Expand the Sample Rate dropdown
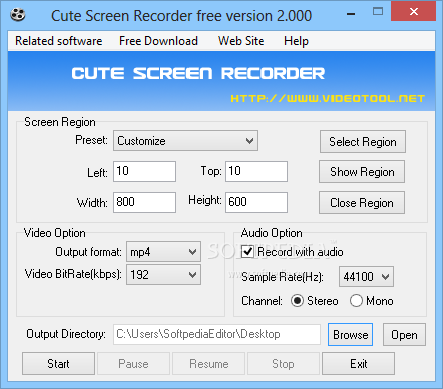The width and height of the screenshot is (443, 389). coord(366,276)
